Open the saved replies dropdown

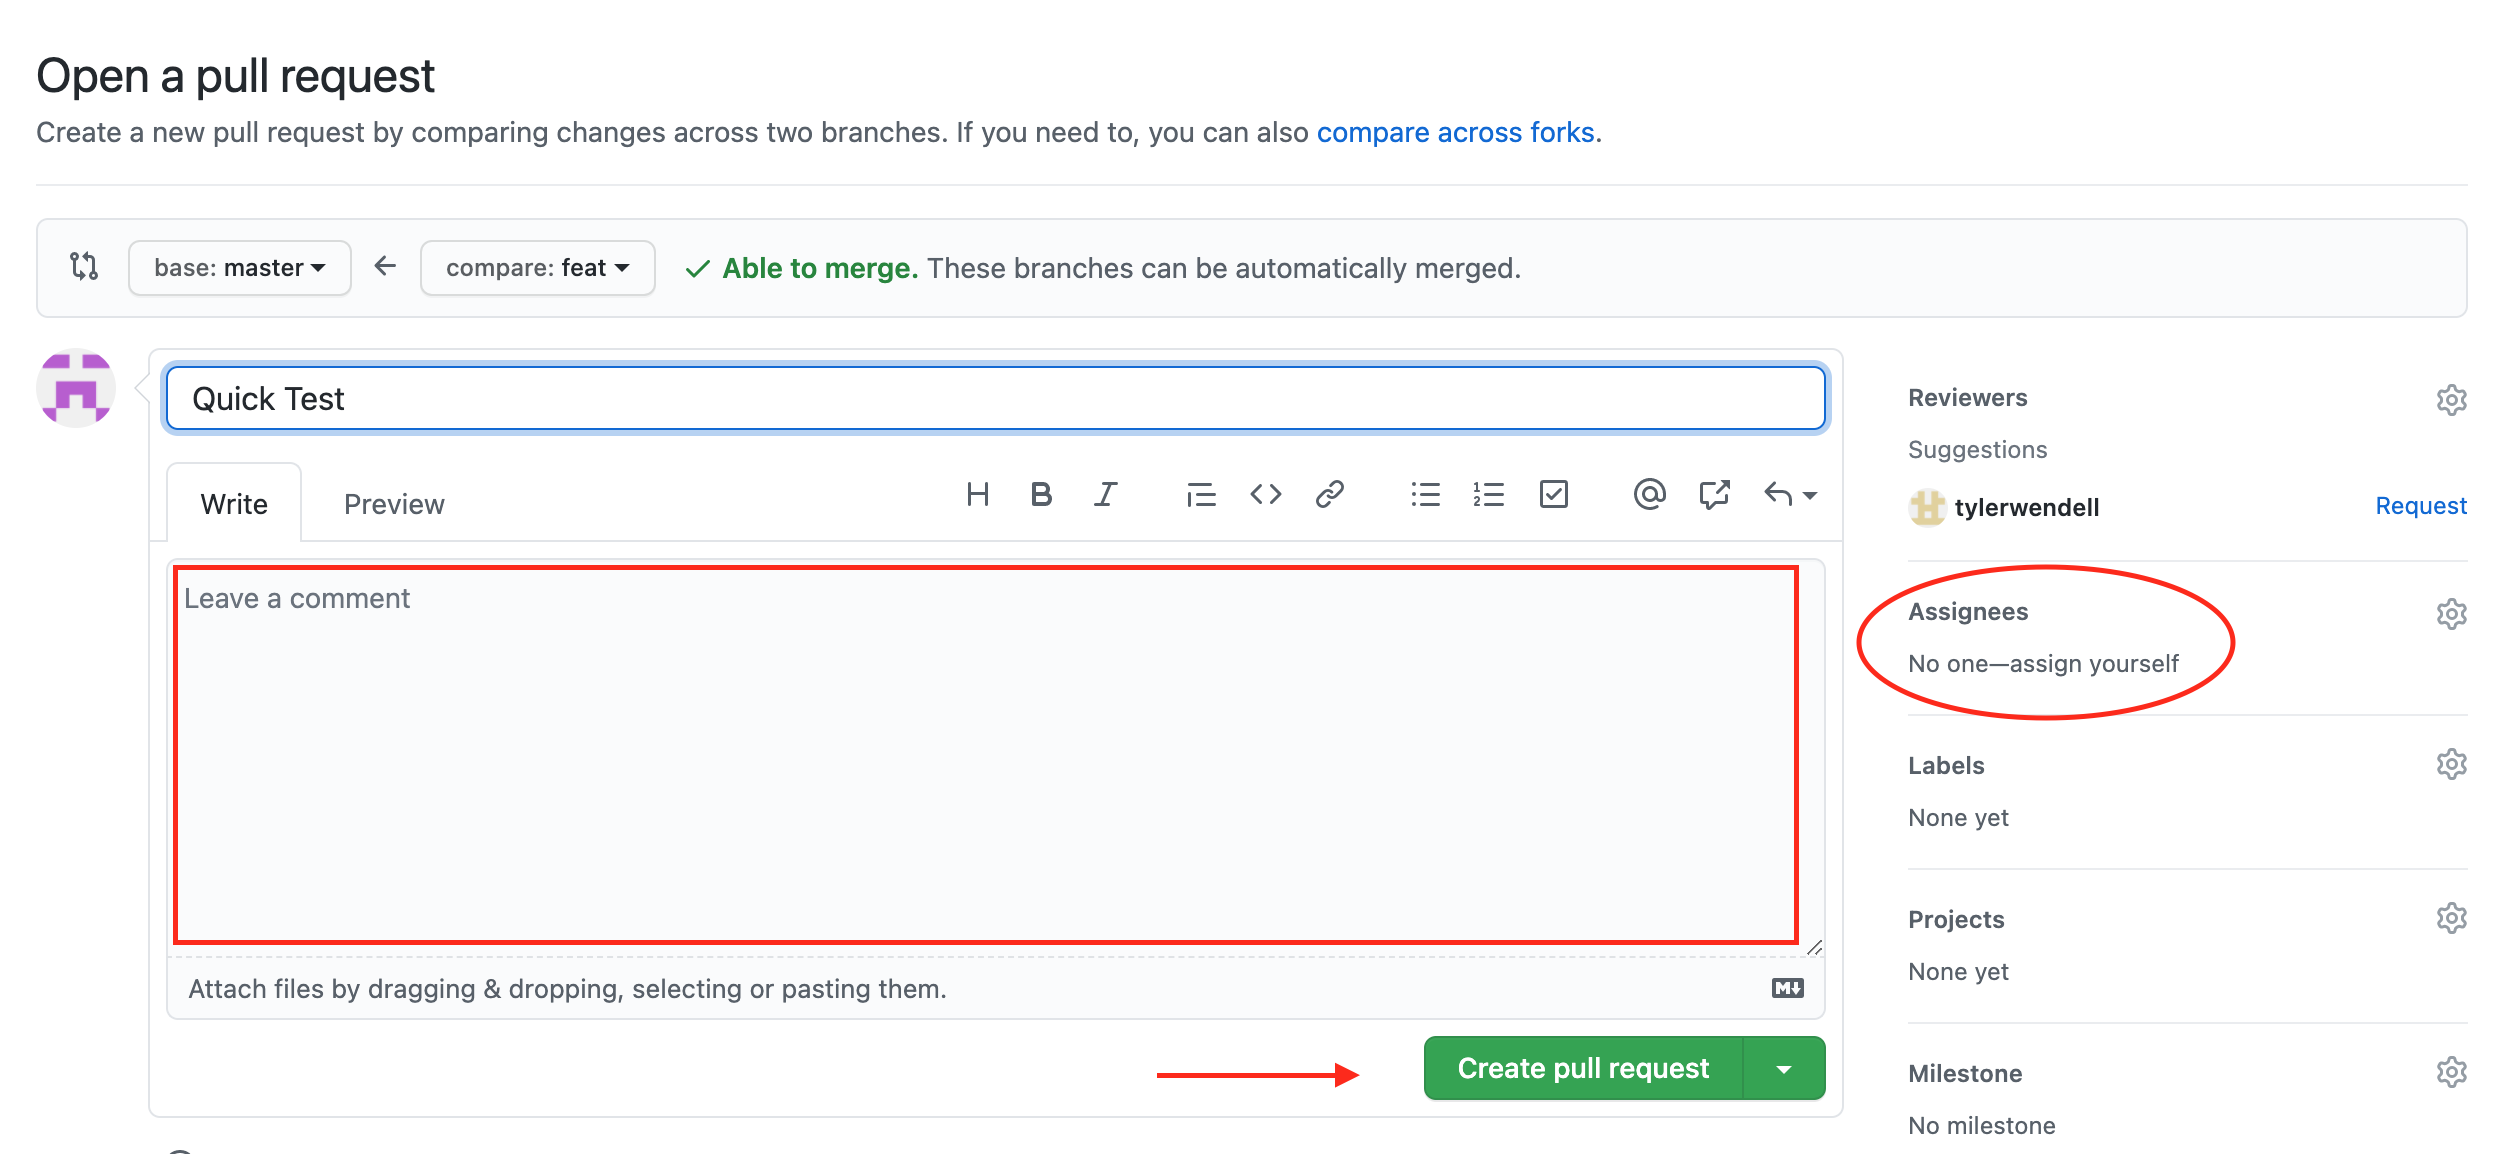tap(1790, 494)
